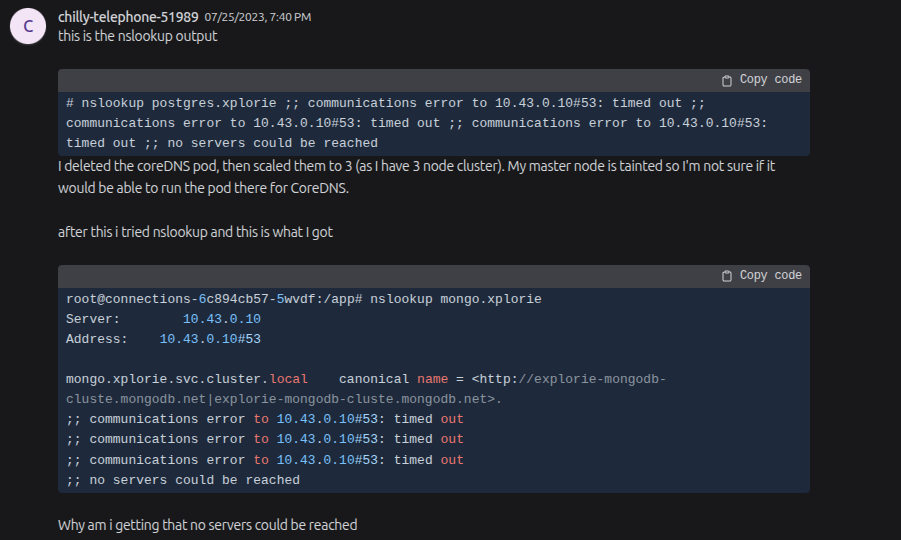Click the root@connections prompt line with 'nslookup mongo.xplorie'
This screenshot has width=901, height=540.
point(303,299)
